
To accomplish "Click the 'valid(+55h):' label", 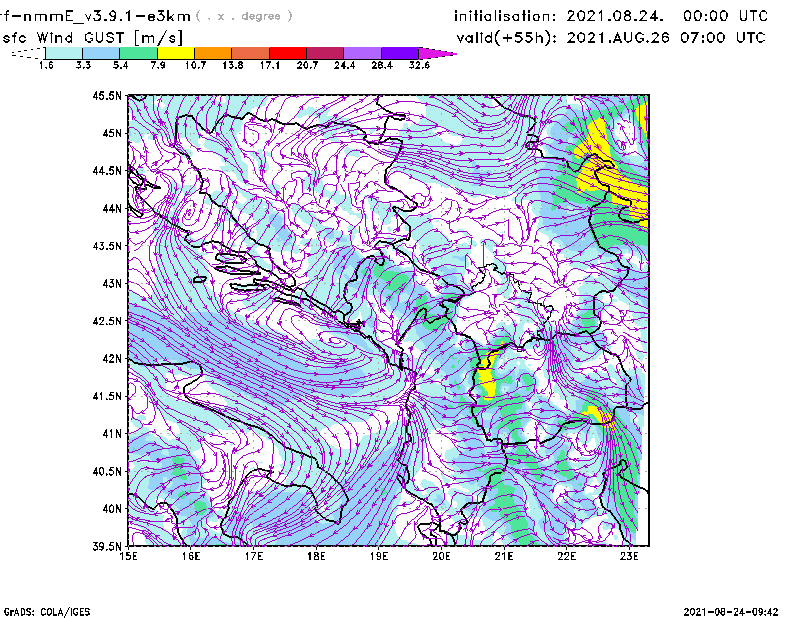I will coord(507,38).
